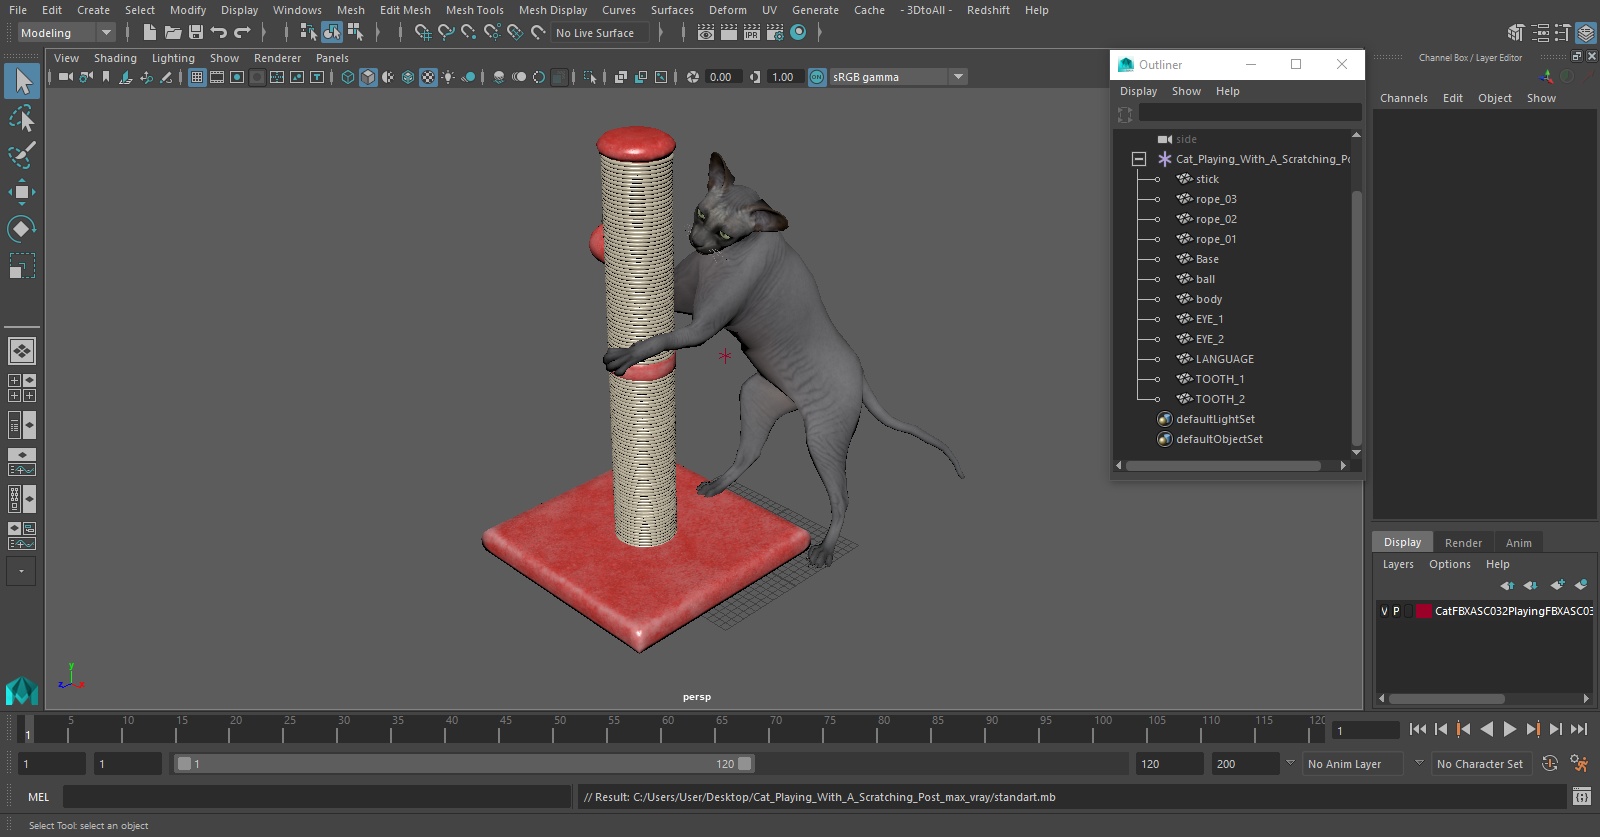Screen dimensions: 1600x837
Task: Click Go to start of playback range
Action: (x=1418, y=730)
